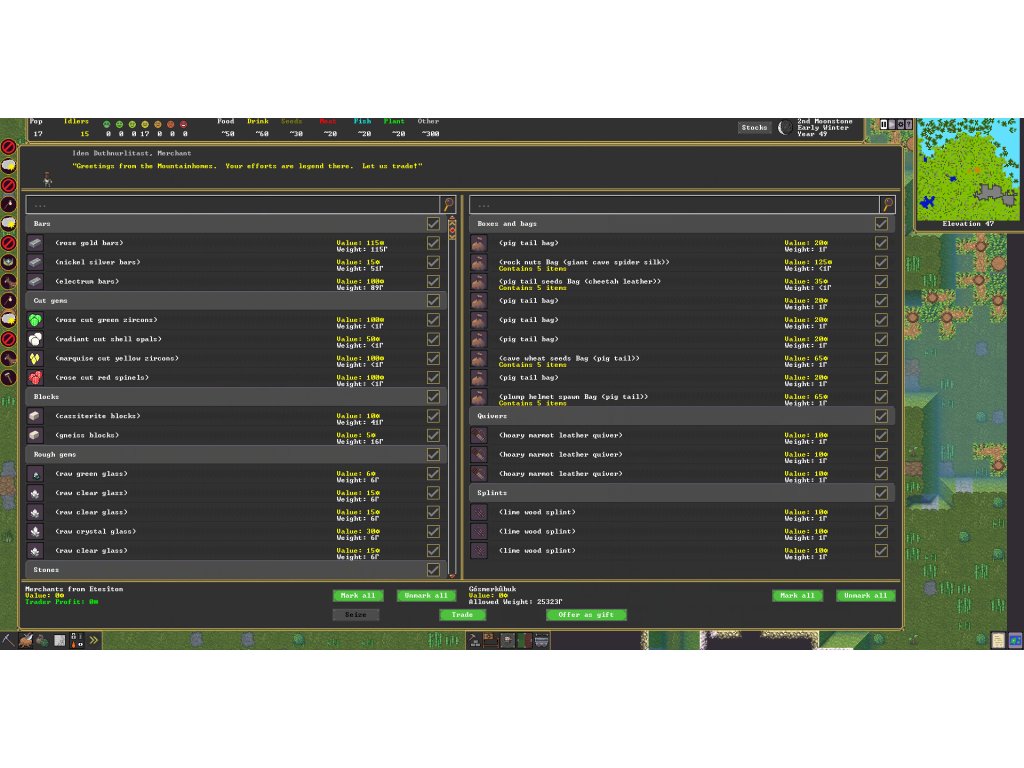Click the moon phase date icon
This screenshot has height=768, width=1024.
click(x=785, y=127)
